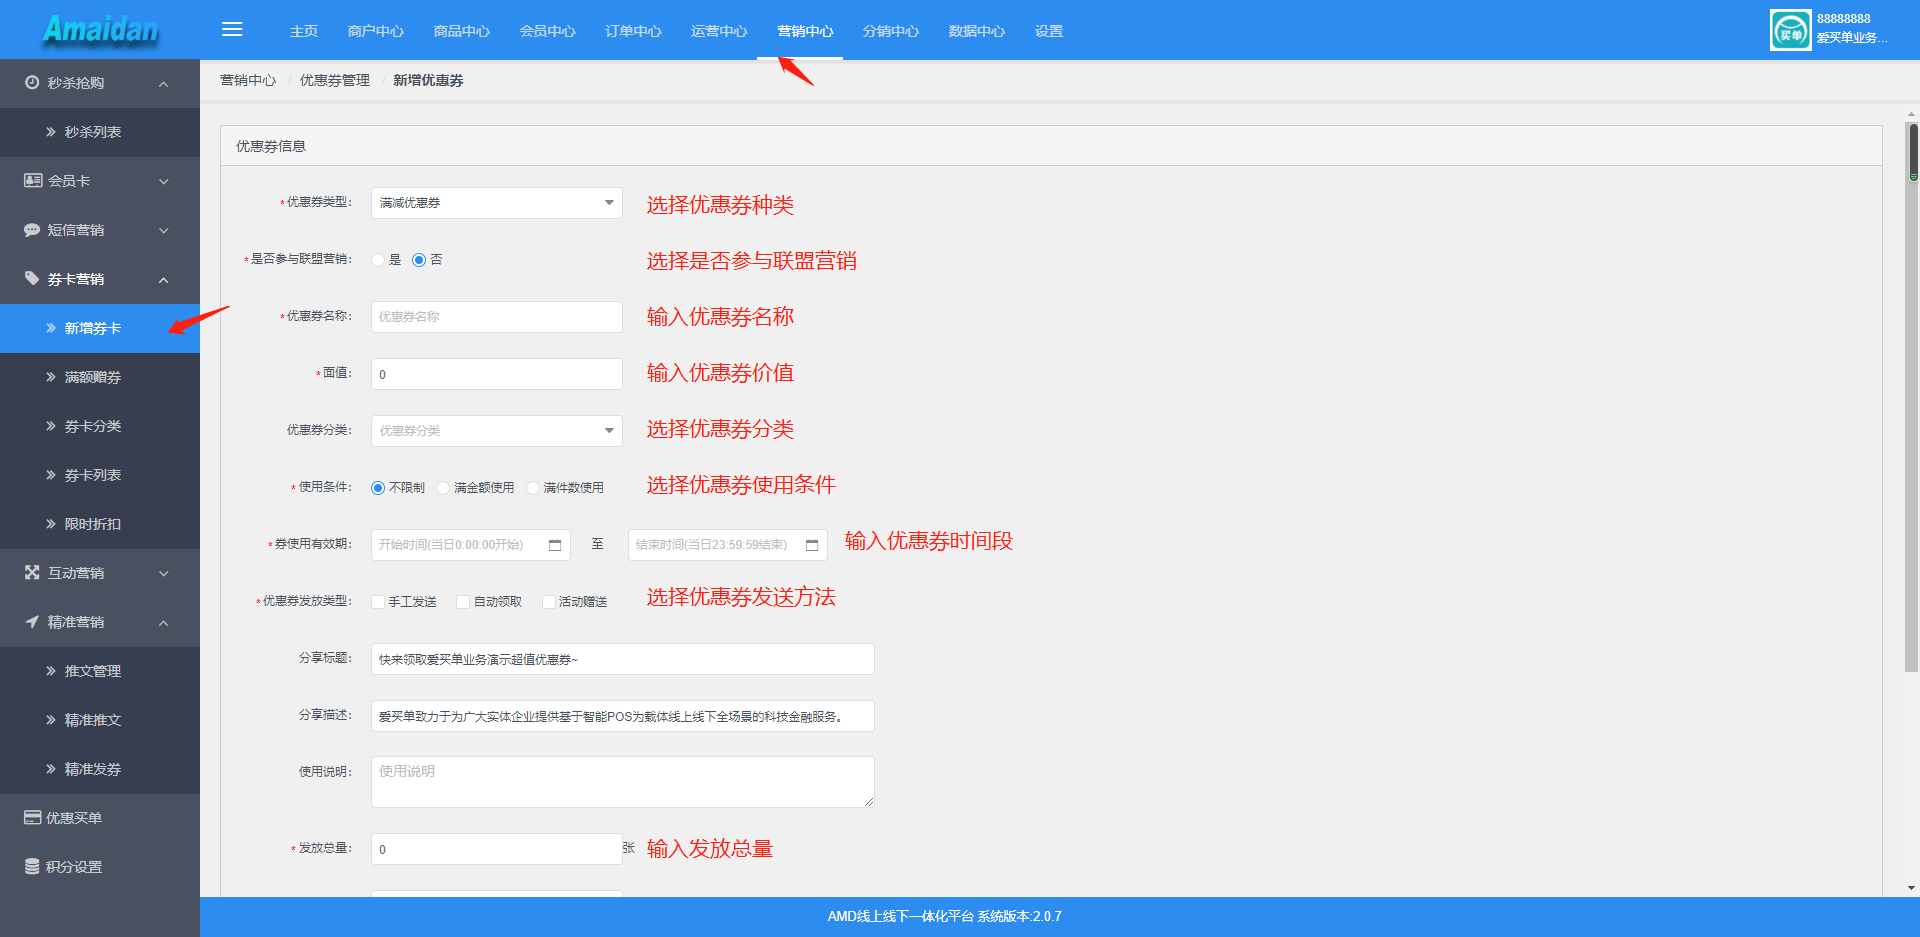
Task: Select the 积分设置 database icon
Action: (x=32, y=866)
